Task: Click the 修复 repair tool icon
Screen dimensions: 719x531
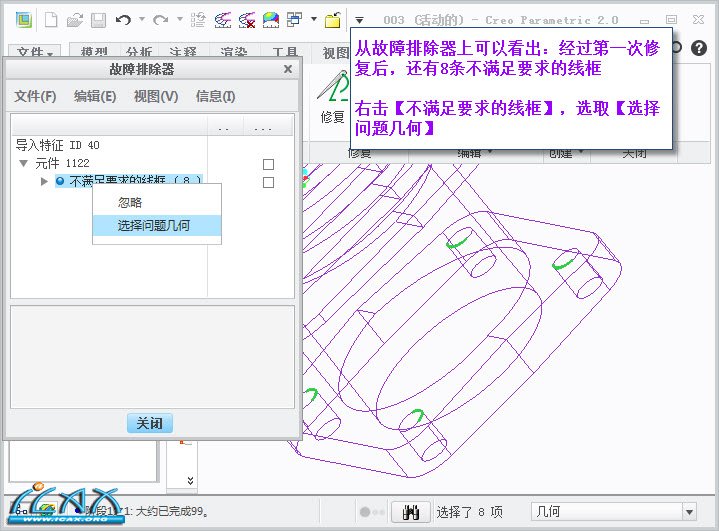Action: click(x=331, y=97)
